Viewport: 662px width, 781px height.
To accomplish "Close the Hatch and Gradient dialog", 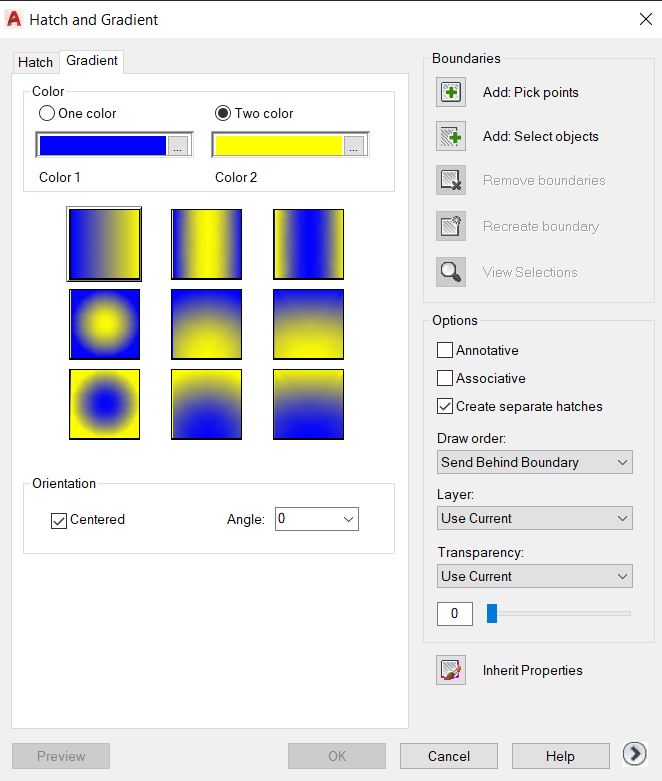I will [x=646, y=19].
